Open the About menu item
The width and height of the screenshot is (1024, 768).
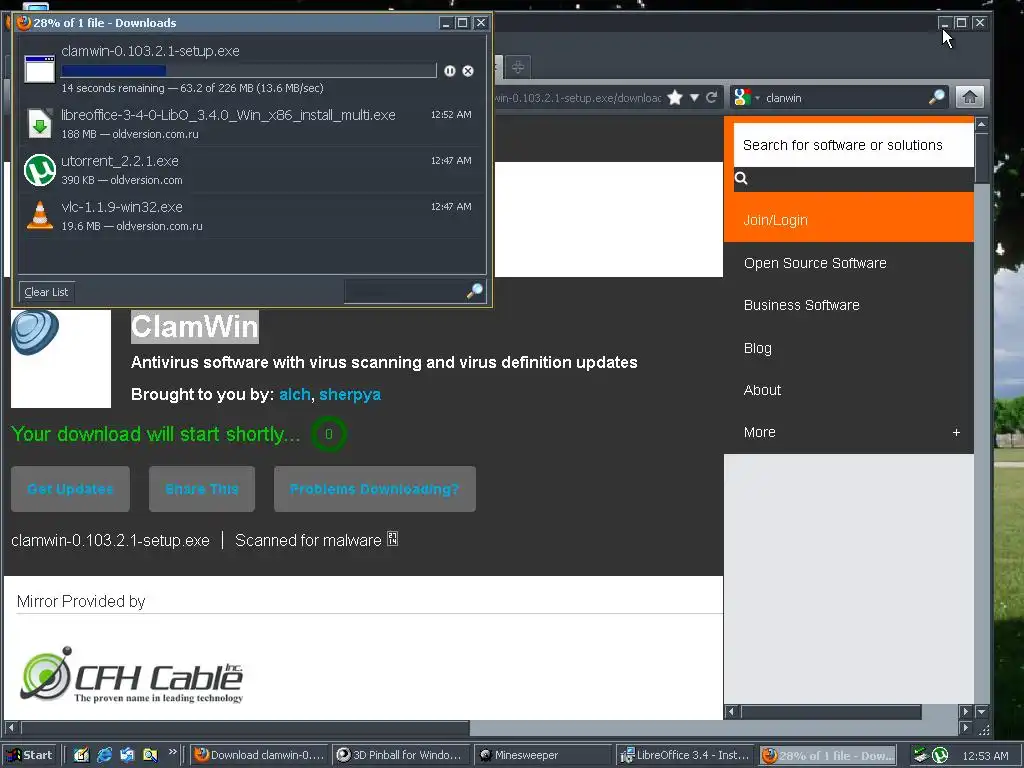[762, 390]
